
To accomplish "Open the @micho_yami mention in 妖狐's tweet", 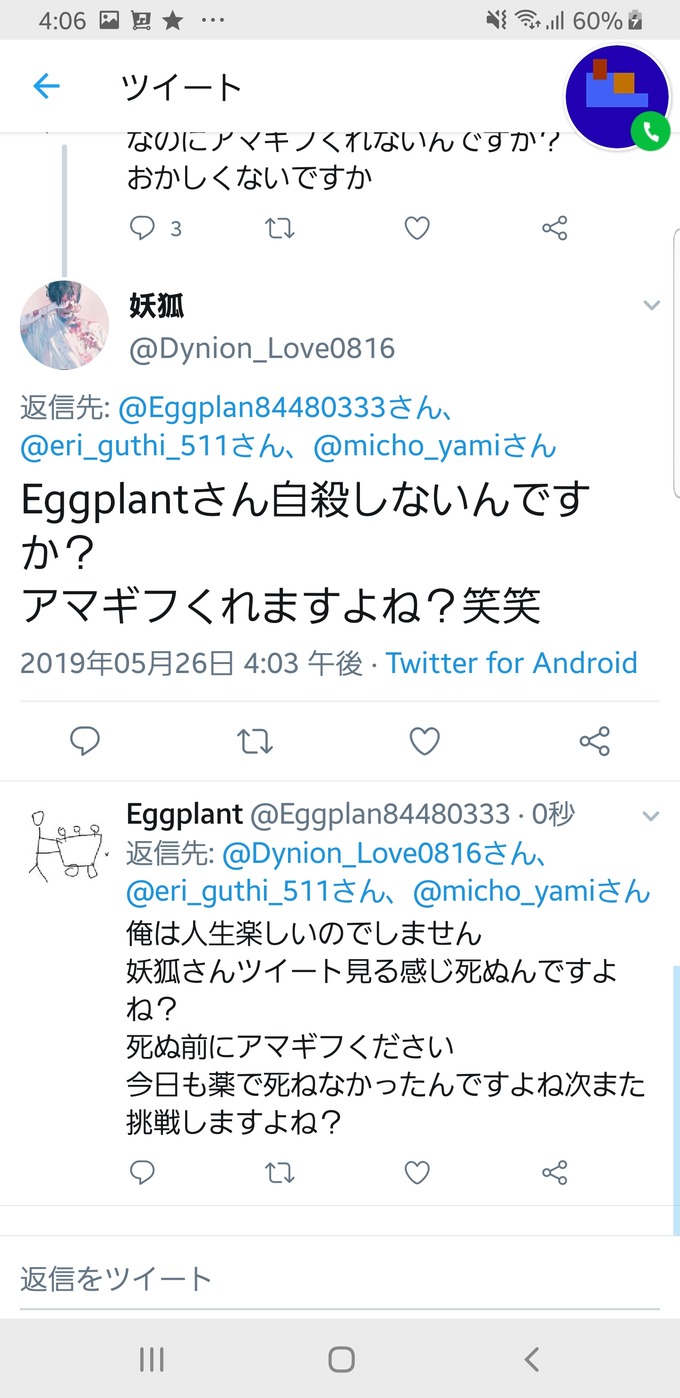I will point(435,446).
